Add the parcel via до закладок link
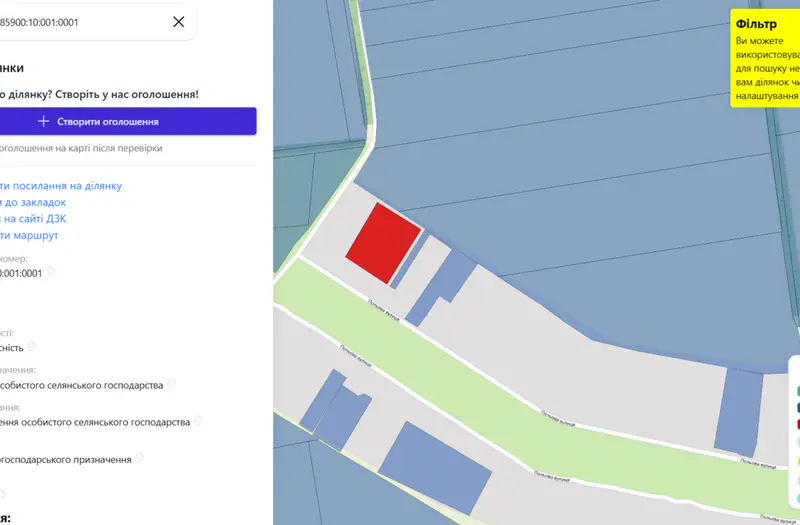Screen dimensions: 800x525 (33, 202)
